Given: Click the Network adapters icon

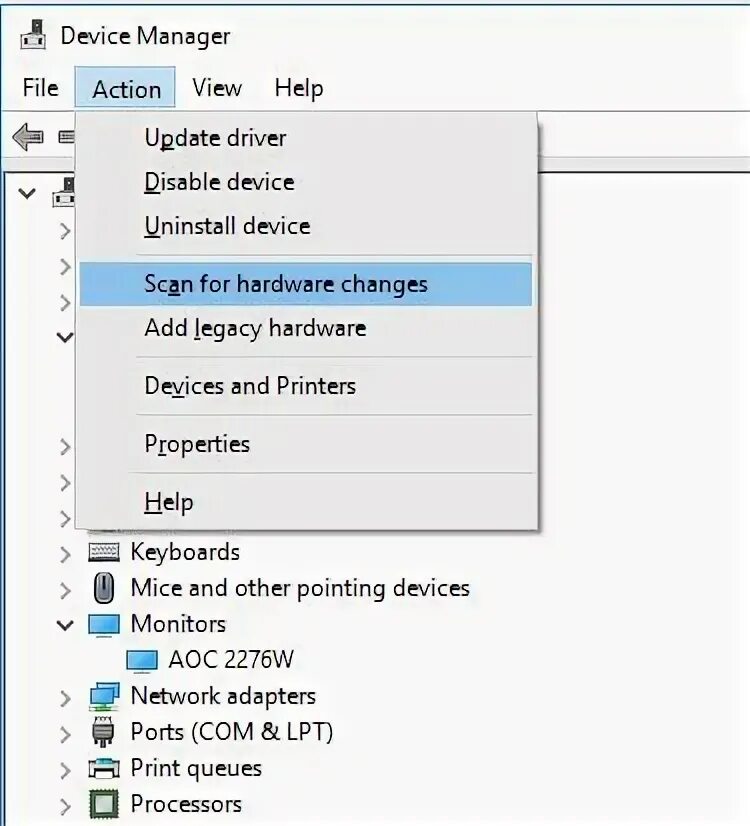Looking at the screenshot, I should click(x=104, y=696).
